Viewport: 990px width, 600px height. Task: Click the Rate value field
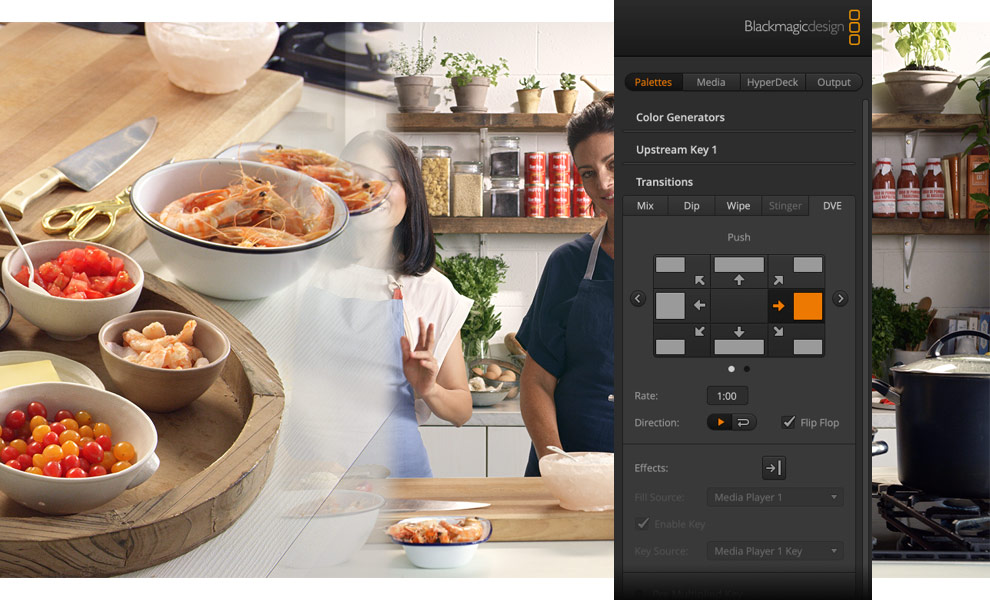726,395
